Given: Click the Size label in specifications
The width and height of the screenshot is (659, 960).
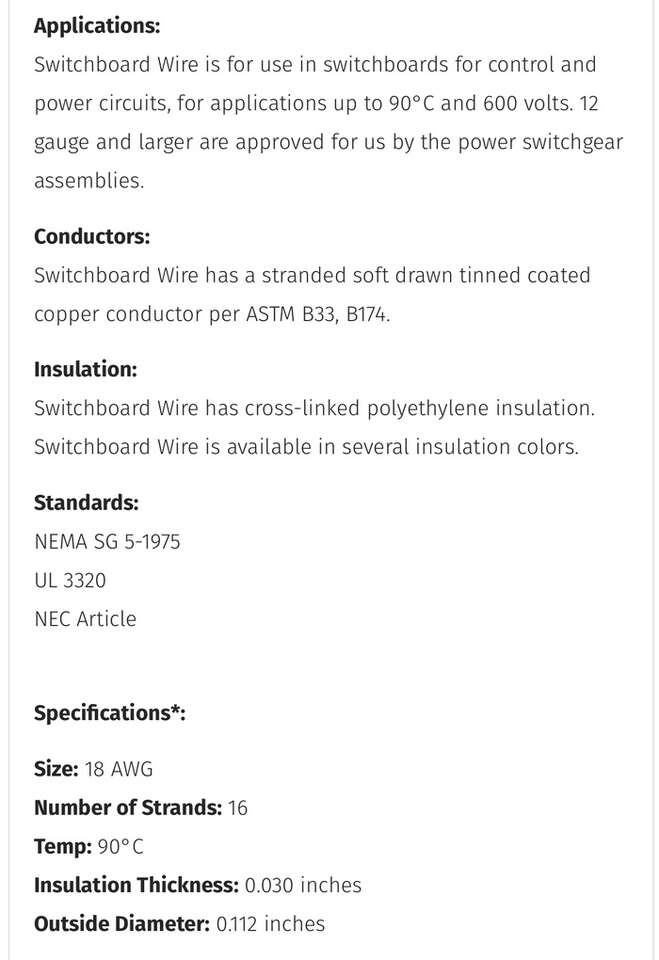Looking at the screenshot, I should pos(55,769).
